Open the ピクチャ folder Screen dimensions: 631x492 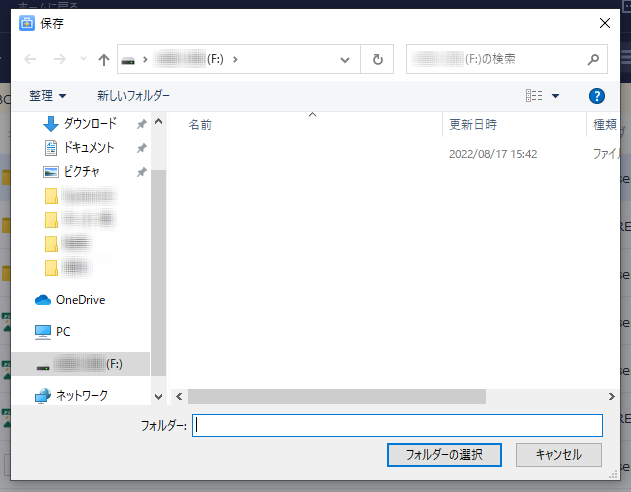point(81,172)
